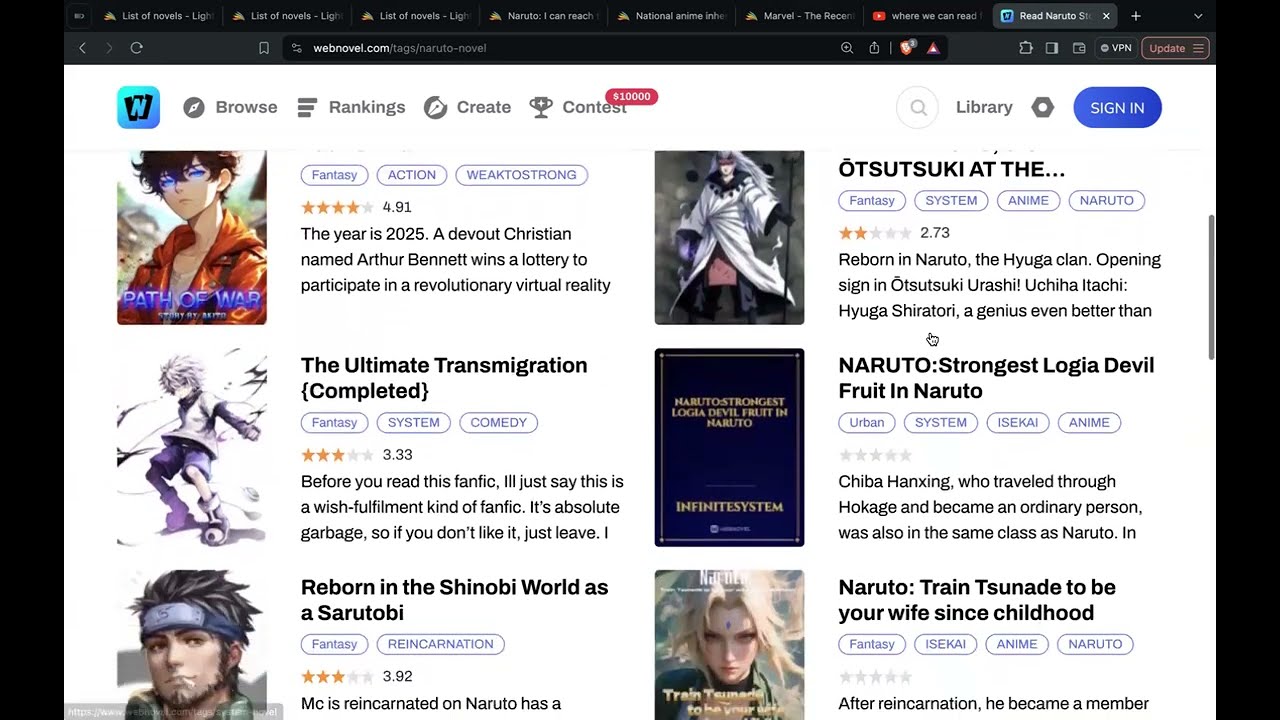Expand the tab search dropdown arrow
1280x720 pixels.
coord(1198,16)
